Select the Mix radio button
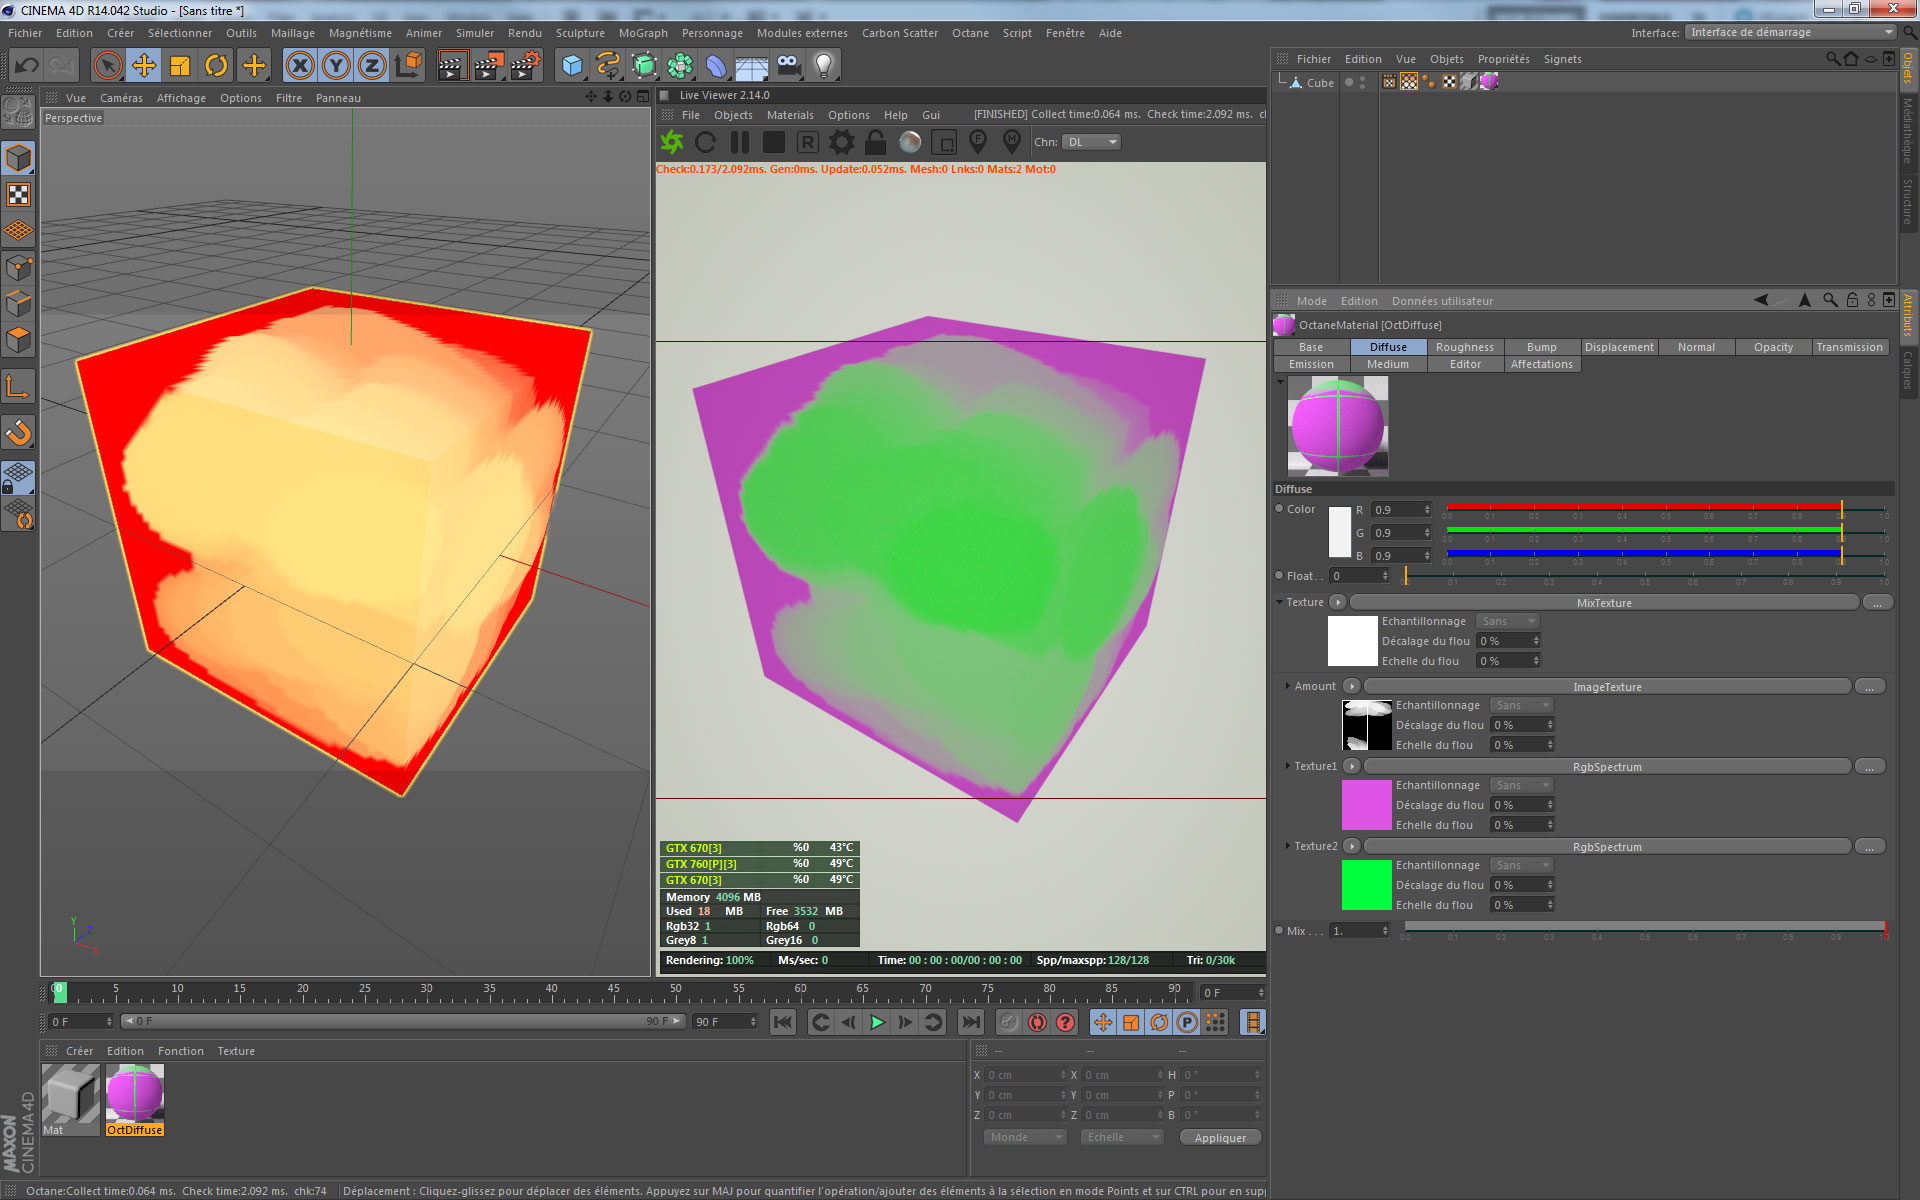This screenshot has height=1200, width=1920. (1279, 931)
